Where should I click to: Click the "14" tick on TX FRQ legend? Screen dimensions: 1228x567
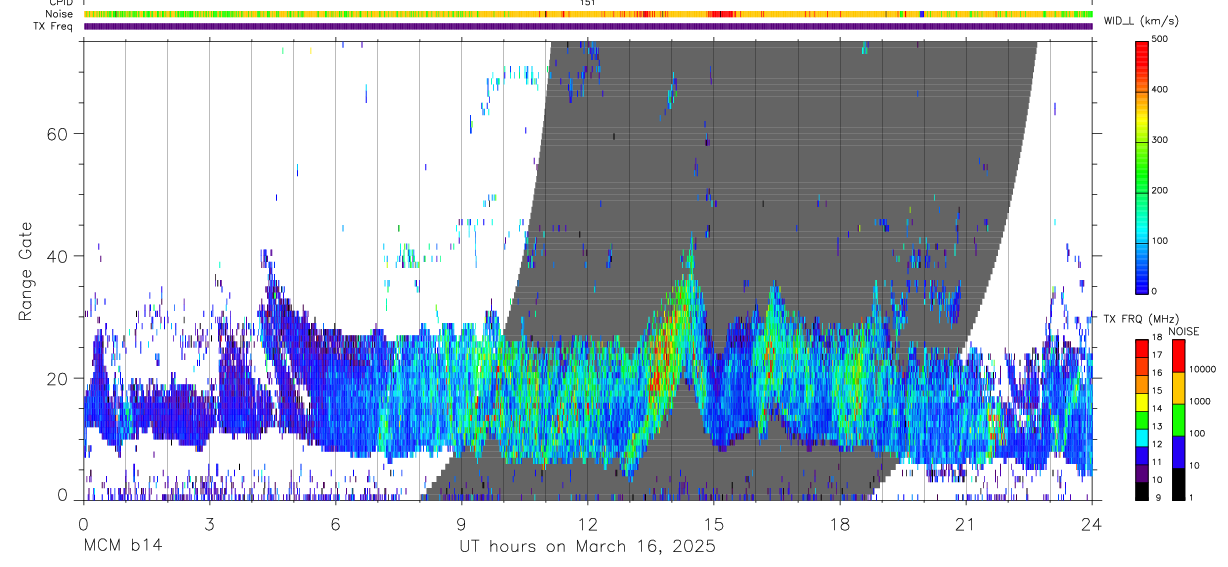(1159, 408)
